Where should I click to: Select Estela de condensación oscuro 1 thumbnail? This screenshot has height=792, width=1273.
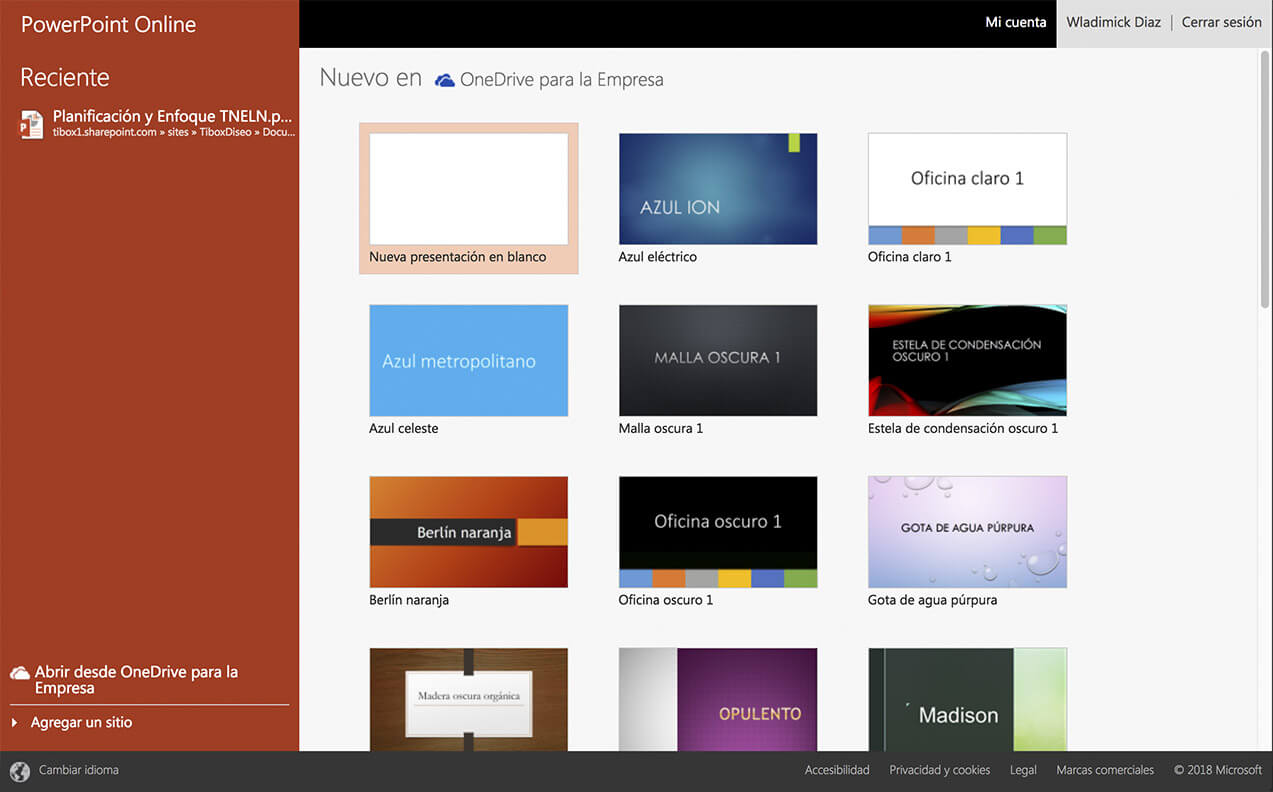coord(967,360)
